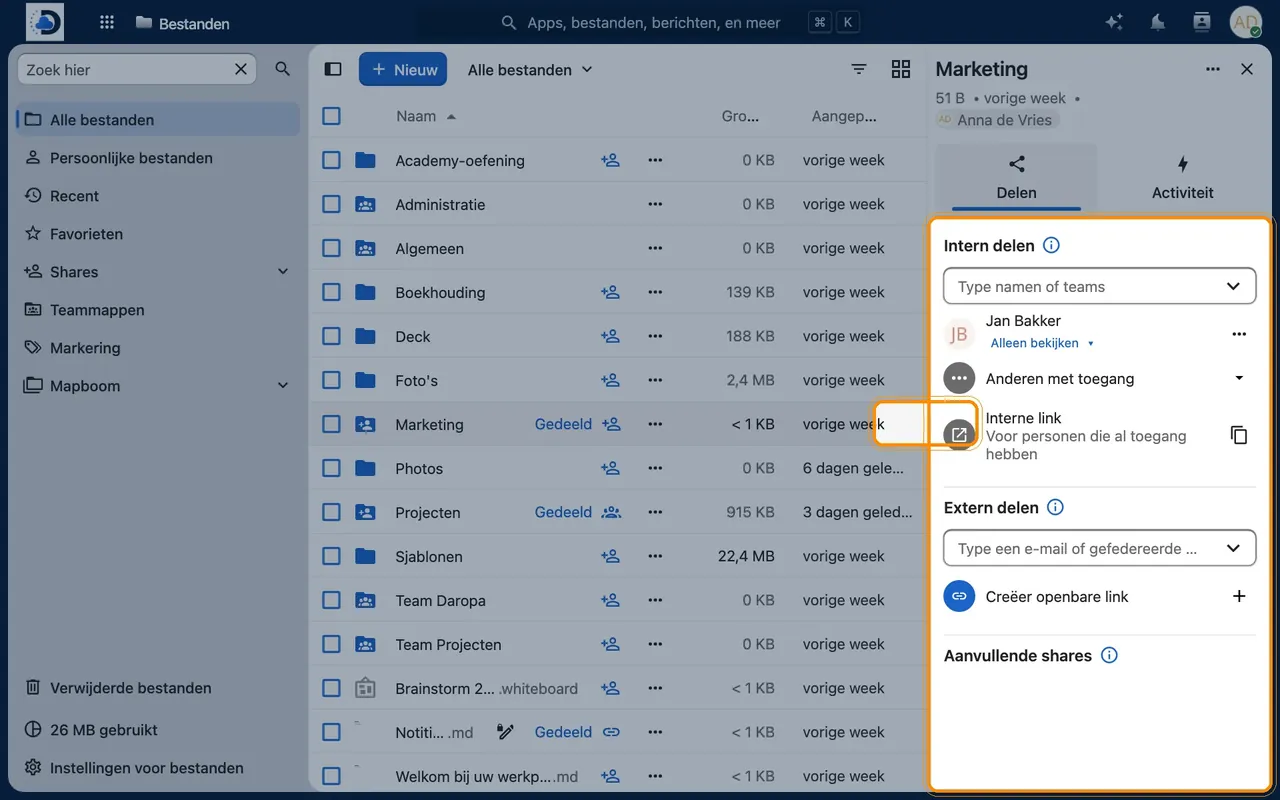The height and width of the screenshot is (800, 1280).
Task: Toggle the navigation sidebar panel icon
Action: [x=333, y=69]
